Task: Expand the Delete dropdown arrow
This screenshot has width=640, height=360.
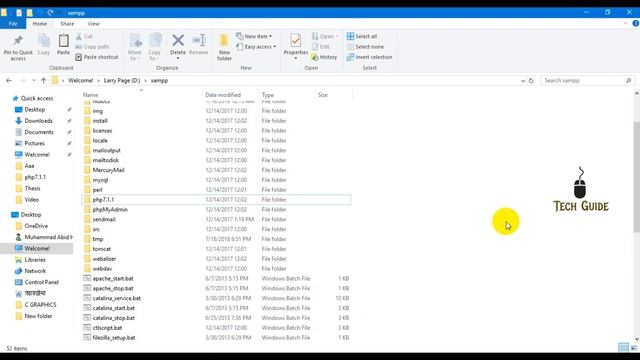Action: 178,58
